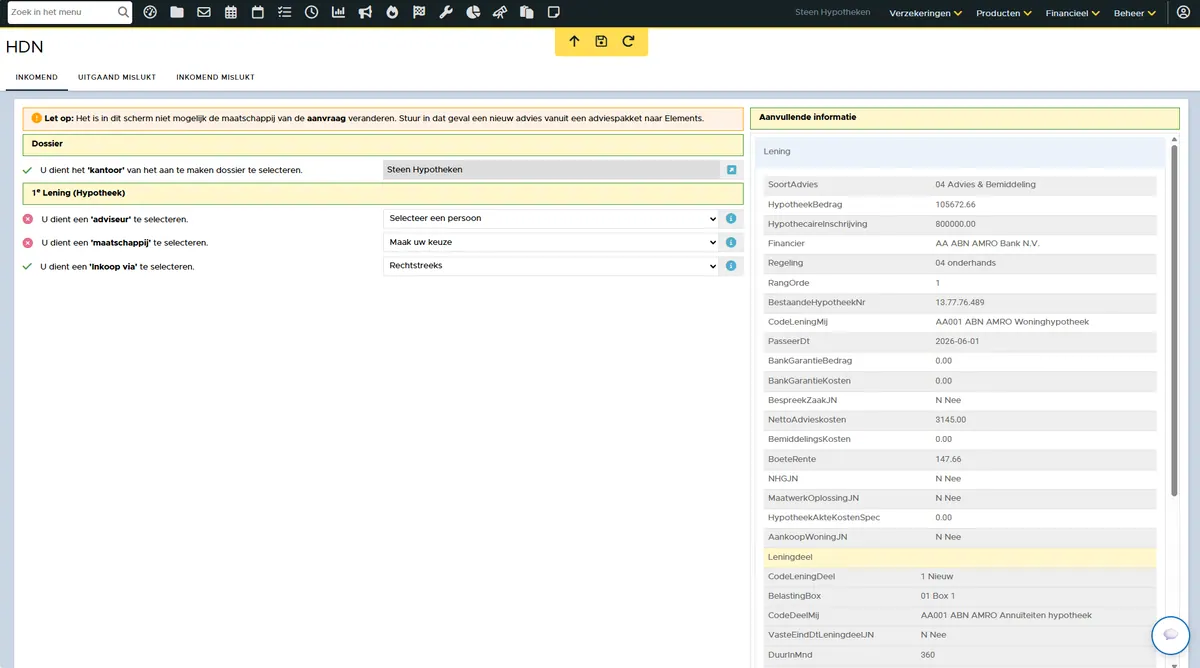Focus the 'Zoek in het menu' search field
The image size is (1200, 668).
tap(61, 13)
